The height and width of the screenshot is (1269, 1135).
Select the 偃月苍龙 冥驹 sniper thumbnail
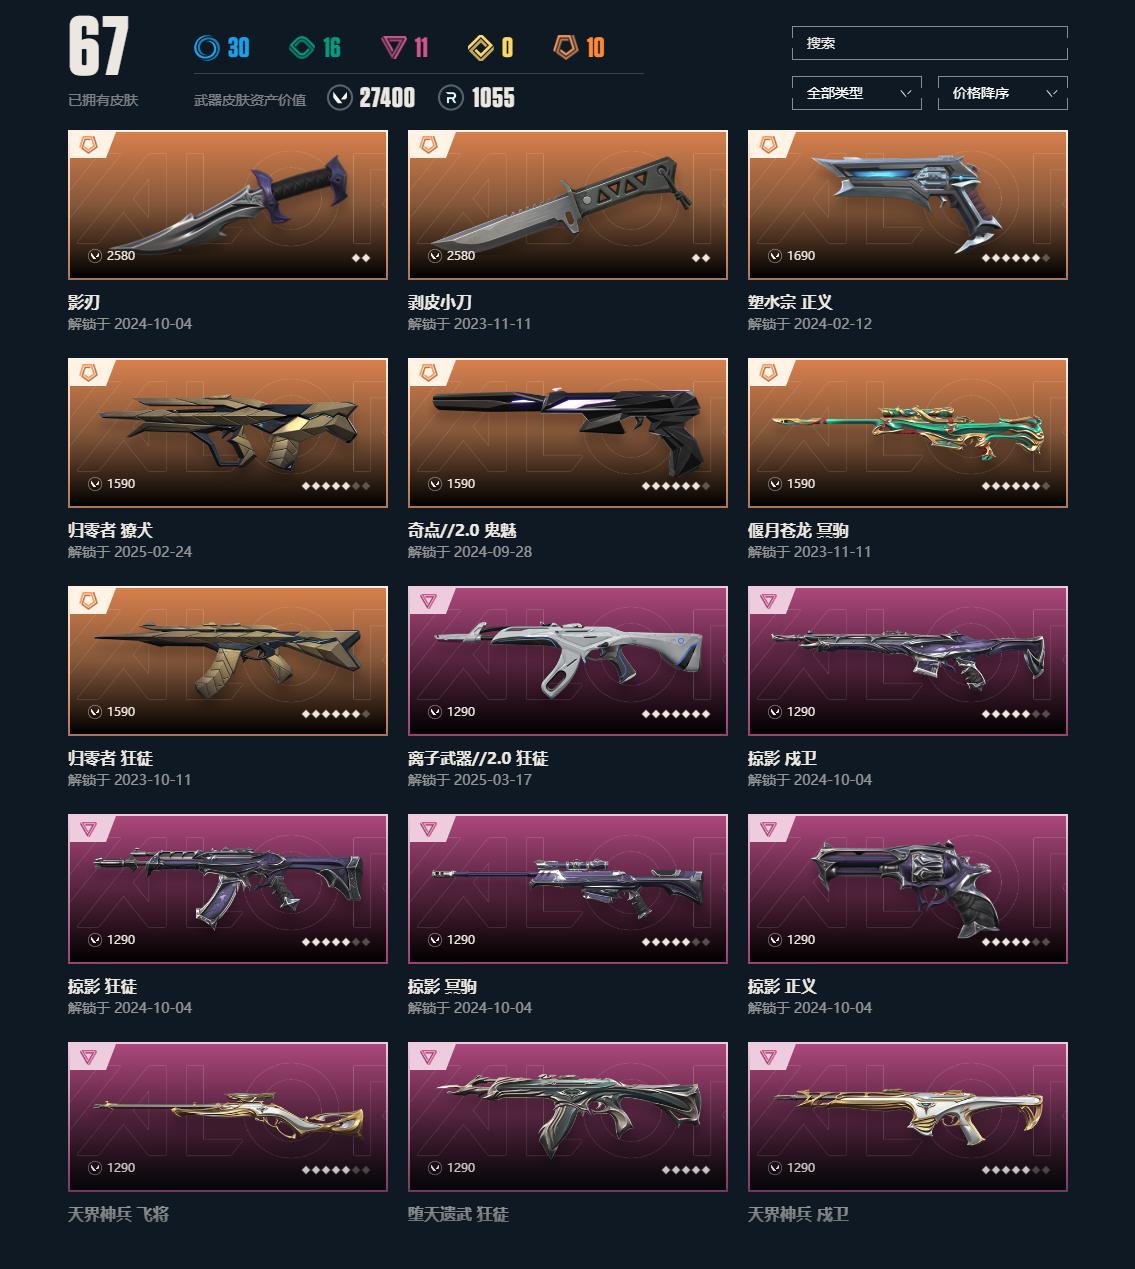(x=908, y=433)
